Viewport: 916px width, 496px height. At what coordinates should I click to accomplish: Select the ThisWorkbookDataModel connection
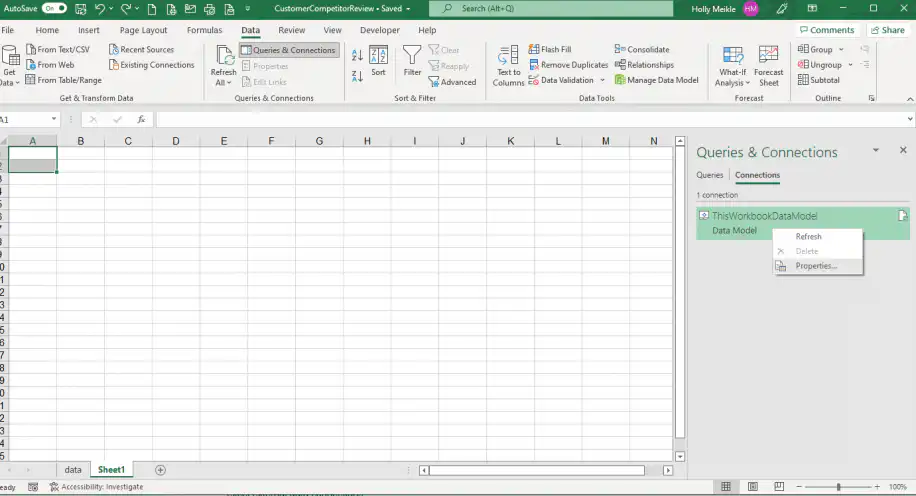[x=803, y=223]
